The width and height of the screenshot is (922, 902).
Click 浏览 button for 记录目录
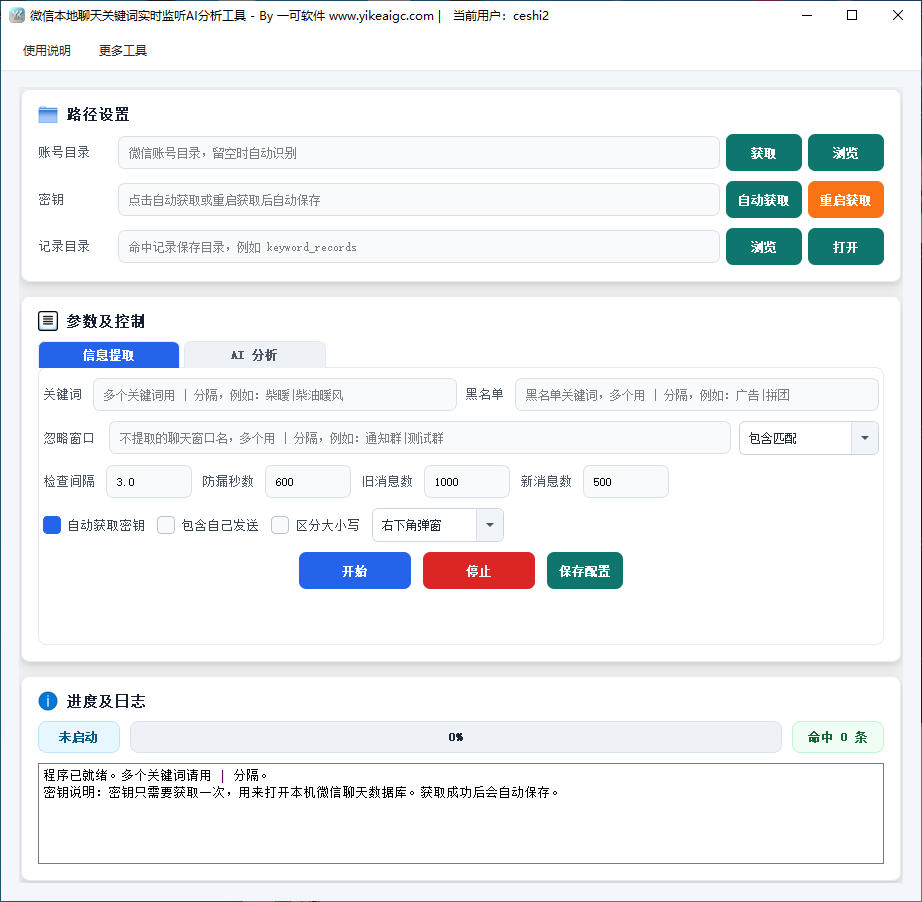click(763, 247)
